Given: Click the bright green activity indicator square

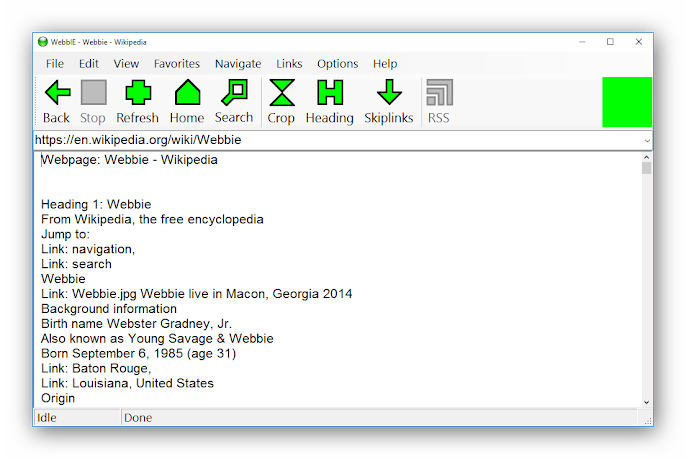Looking at the screenshot, I should [x=627, y=102].
